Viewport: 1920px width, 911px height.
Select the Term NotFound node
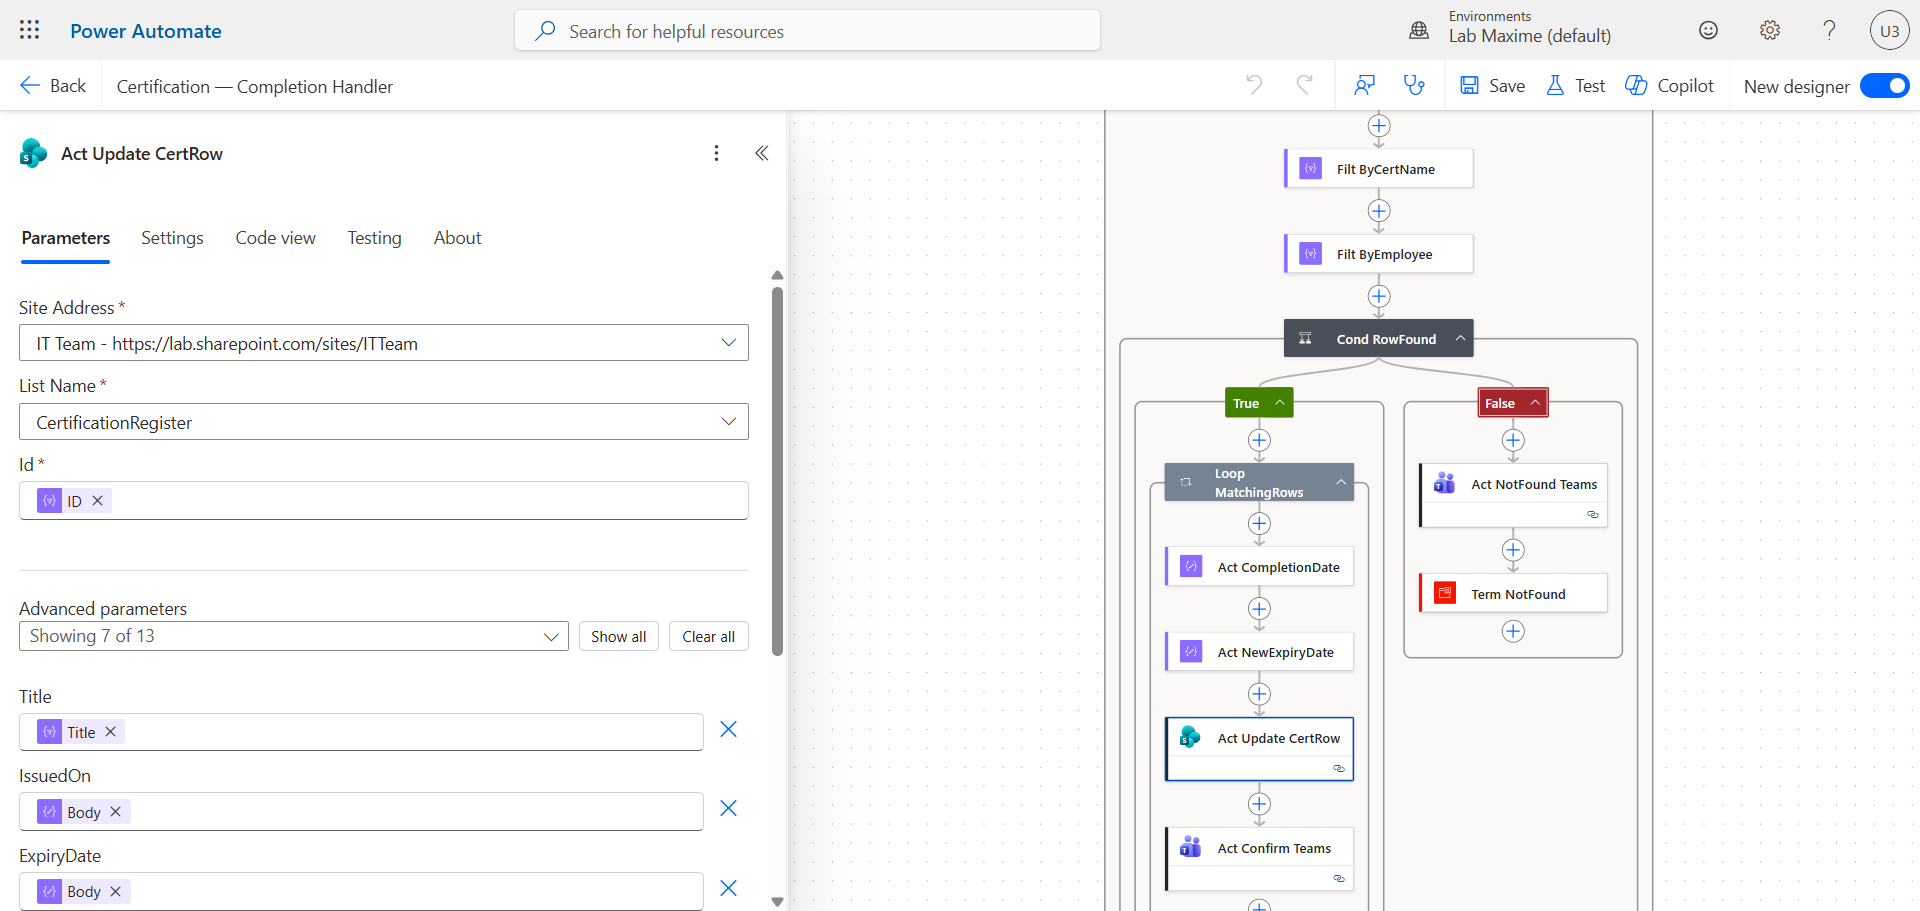click(1513, 593)
